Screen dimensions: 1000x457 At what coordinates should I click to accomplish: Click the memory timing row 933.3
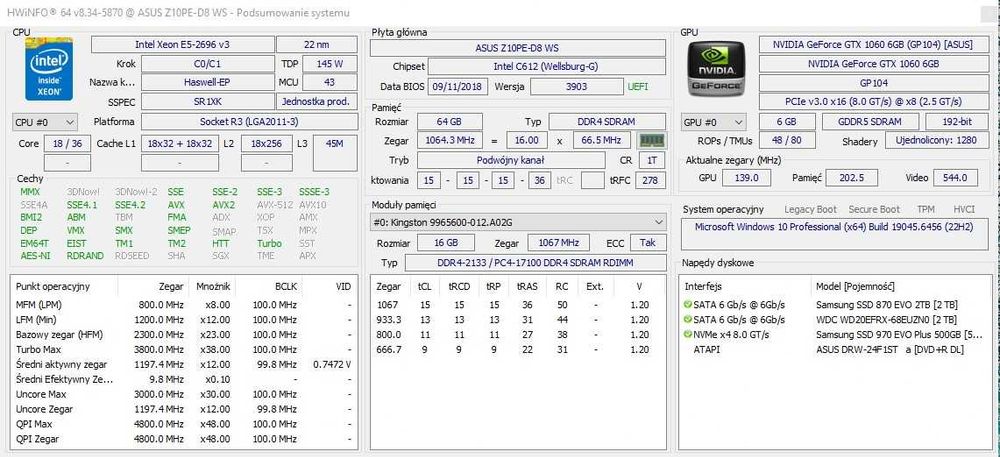point(518,319)
